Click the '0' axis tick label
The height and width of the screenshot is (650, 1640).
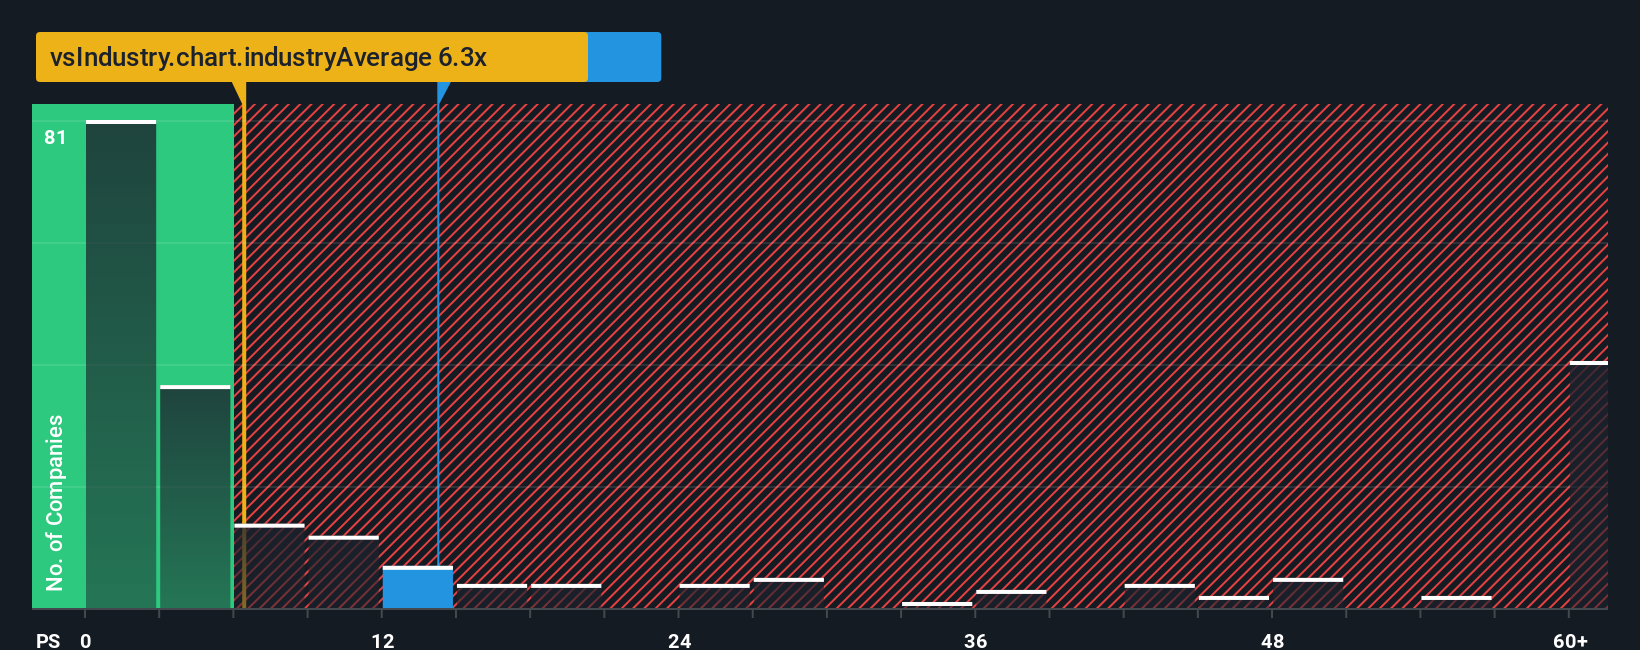click(86, 640)
